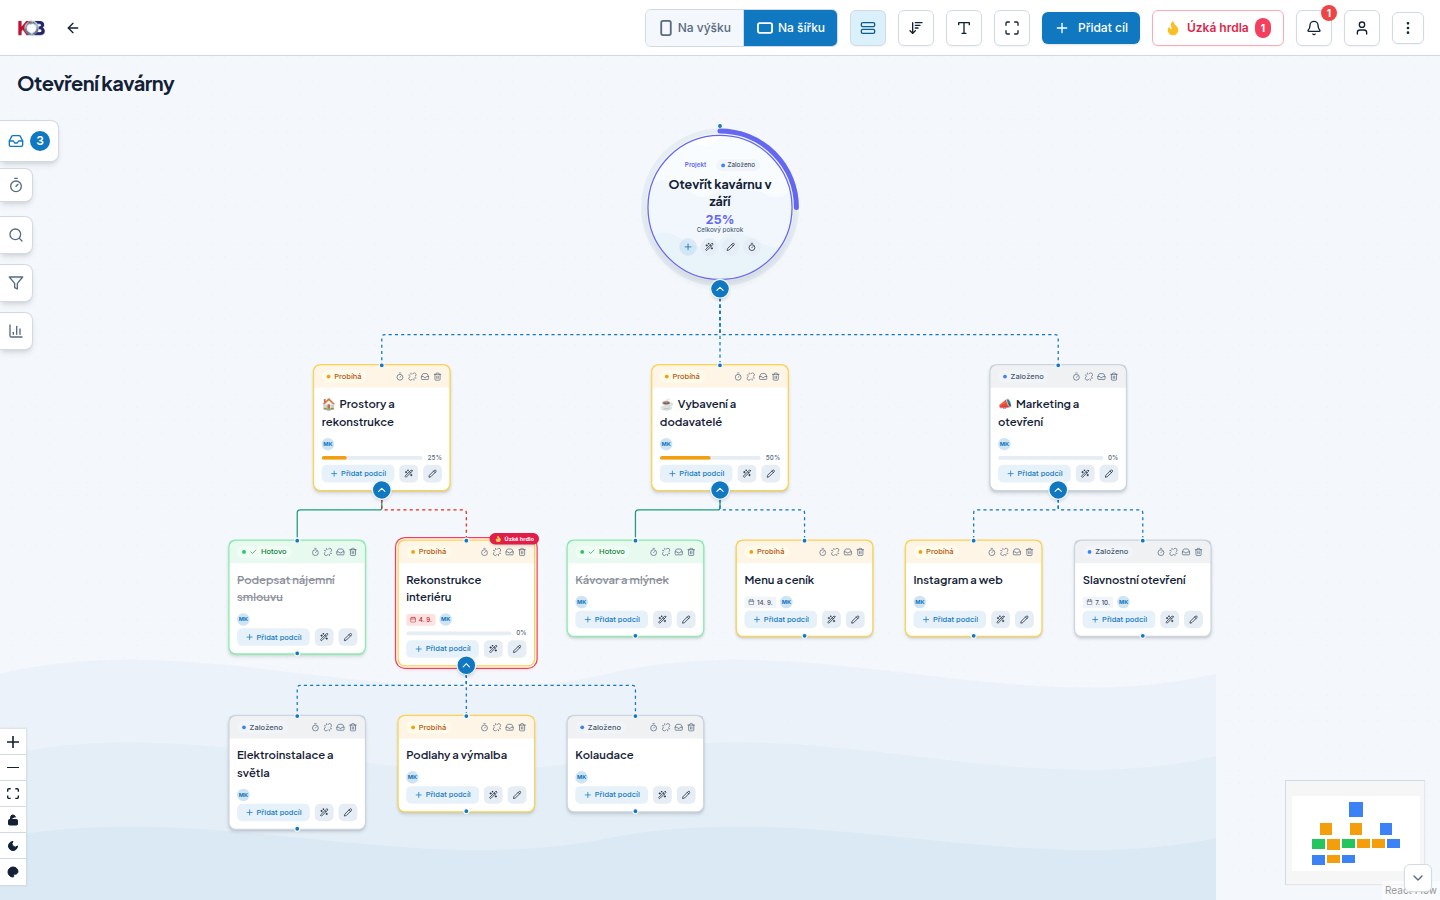Open the Úzká hrdla bottlenecks button
This screenshot has width=1440, height=900.
click(x=1218, y=28)
